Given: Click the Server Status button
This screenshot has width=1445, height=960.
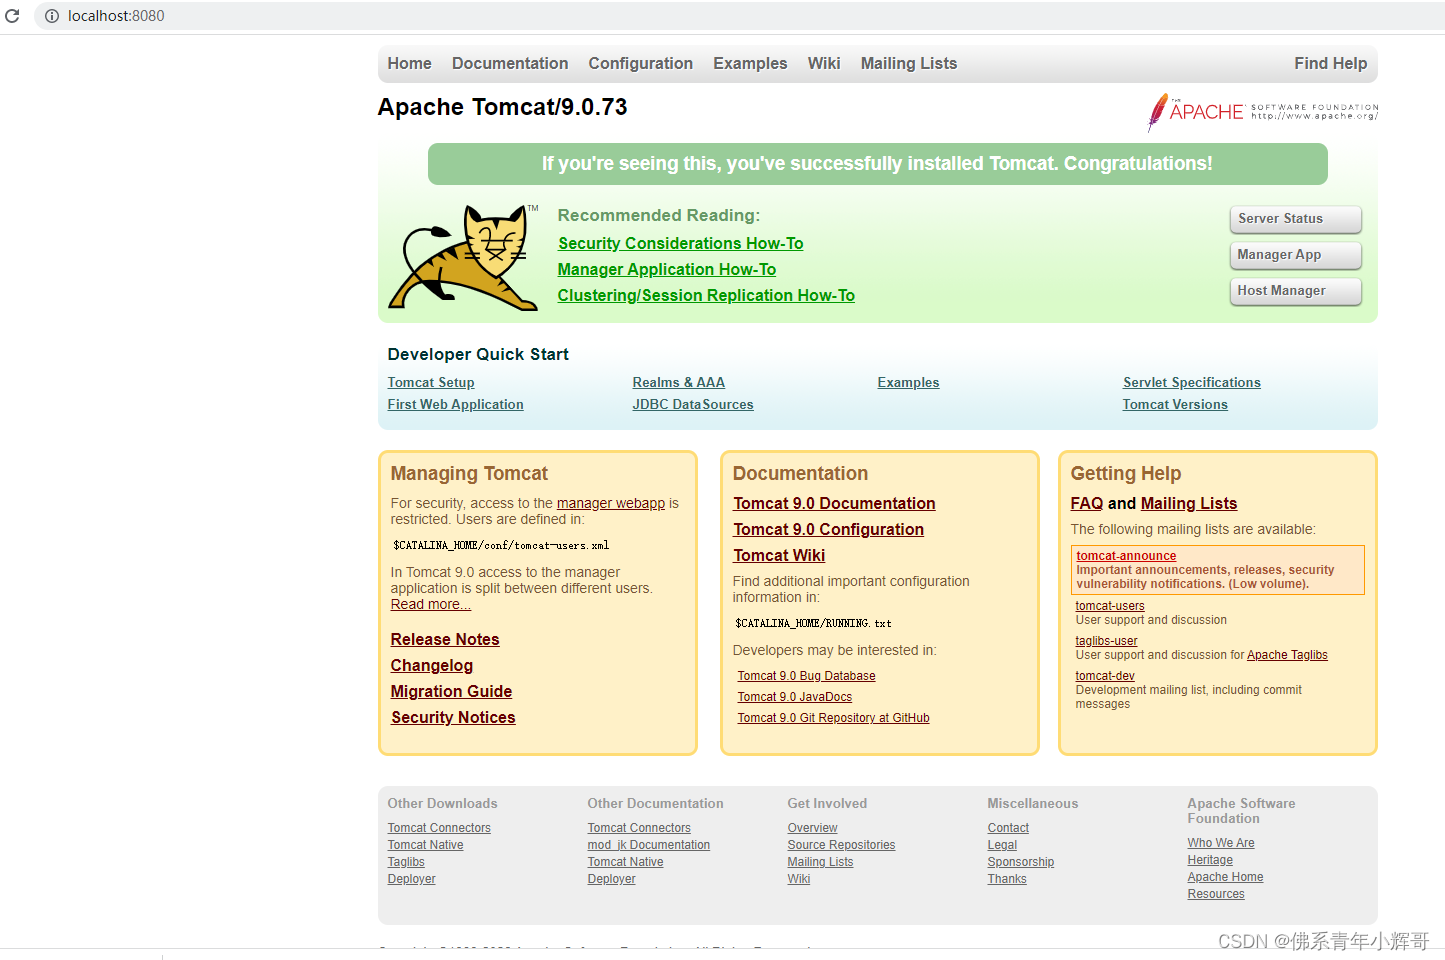Looking at the screenshot, I should pos(1295,219).
